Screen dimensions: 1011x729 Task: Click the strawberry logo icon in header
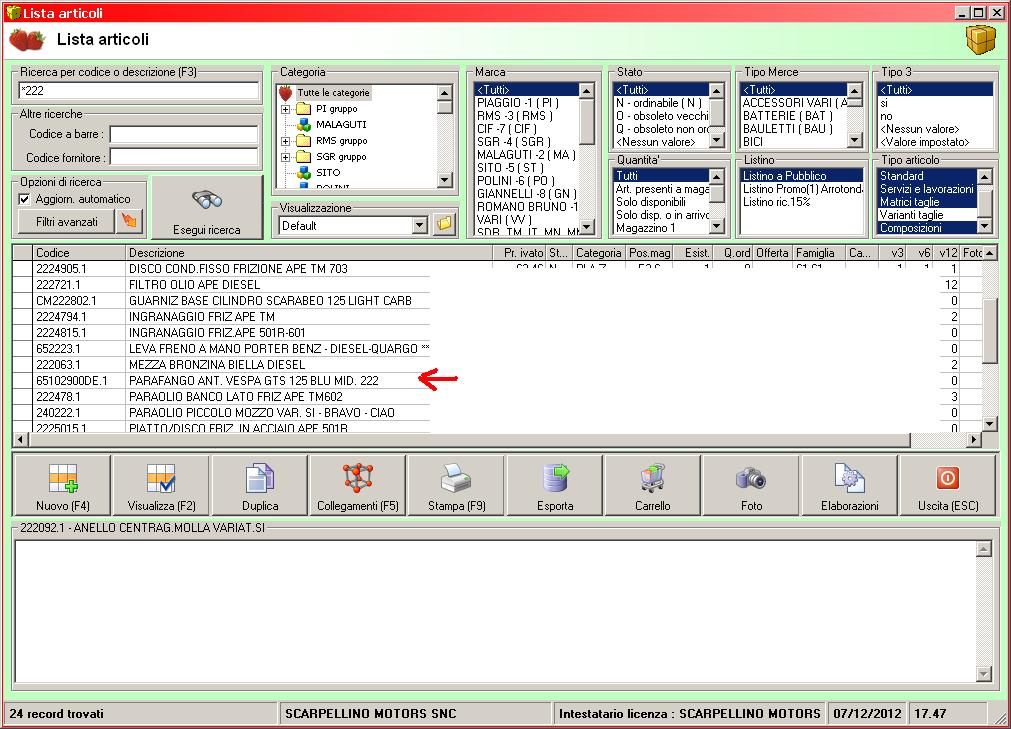pos(27,40)
